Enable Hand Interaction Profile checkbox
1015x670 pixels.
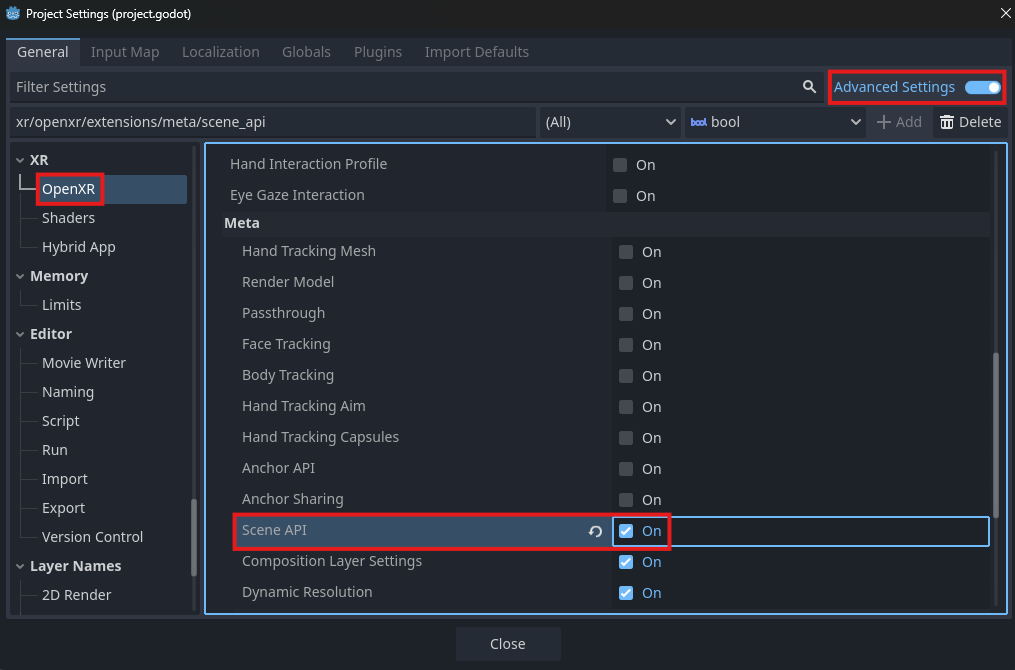[x=620, y=165]
